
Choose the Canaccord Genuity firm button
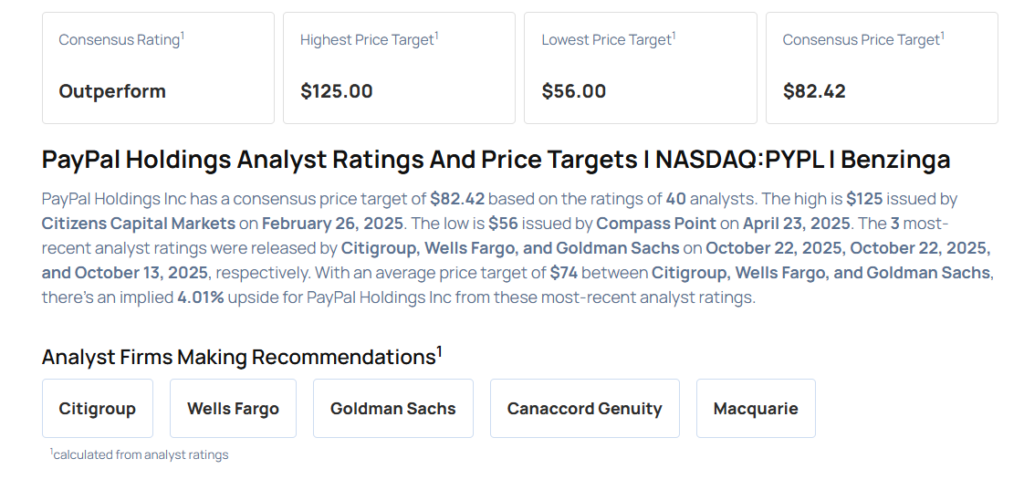(584, 408)
